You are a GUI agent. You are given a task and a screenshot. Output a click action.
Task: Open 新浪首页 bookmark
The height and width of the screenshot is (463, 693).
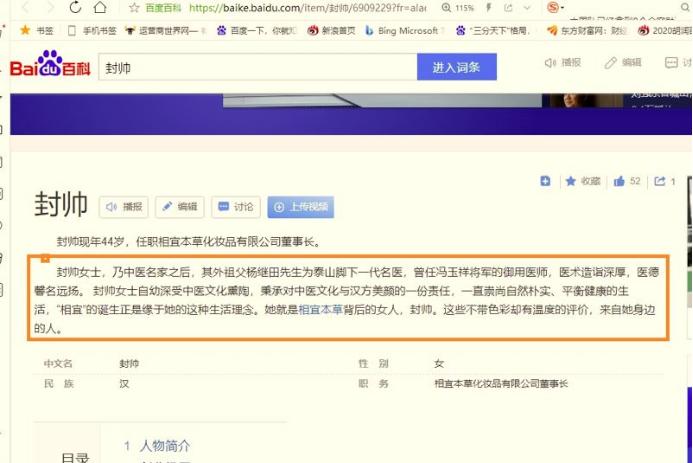tap(331, 30)
